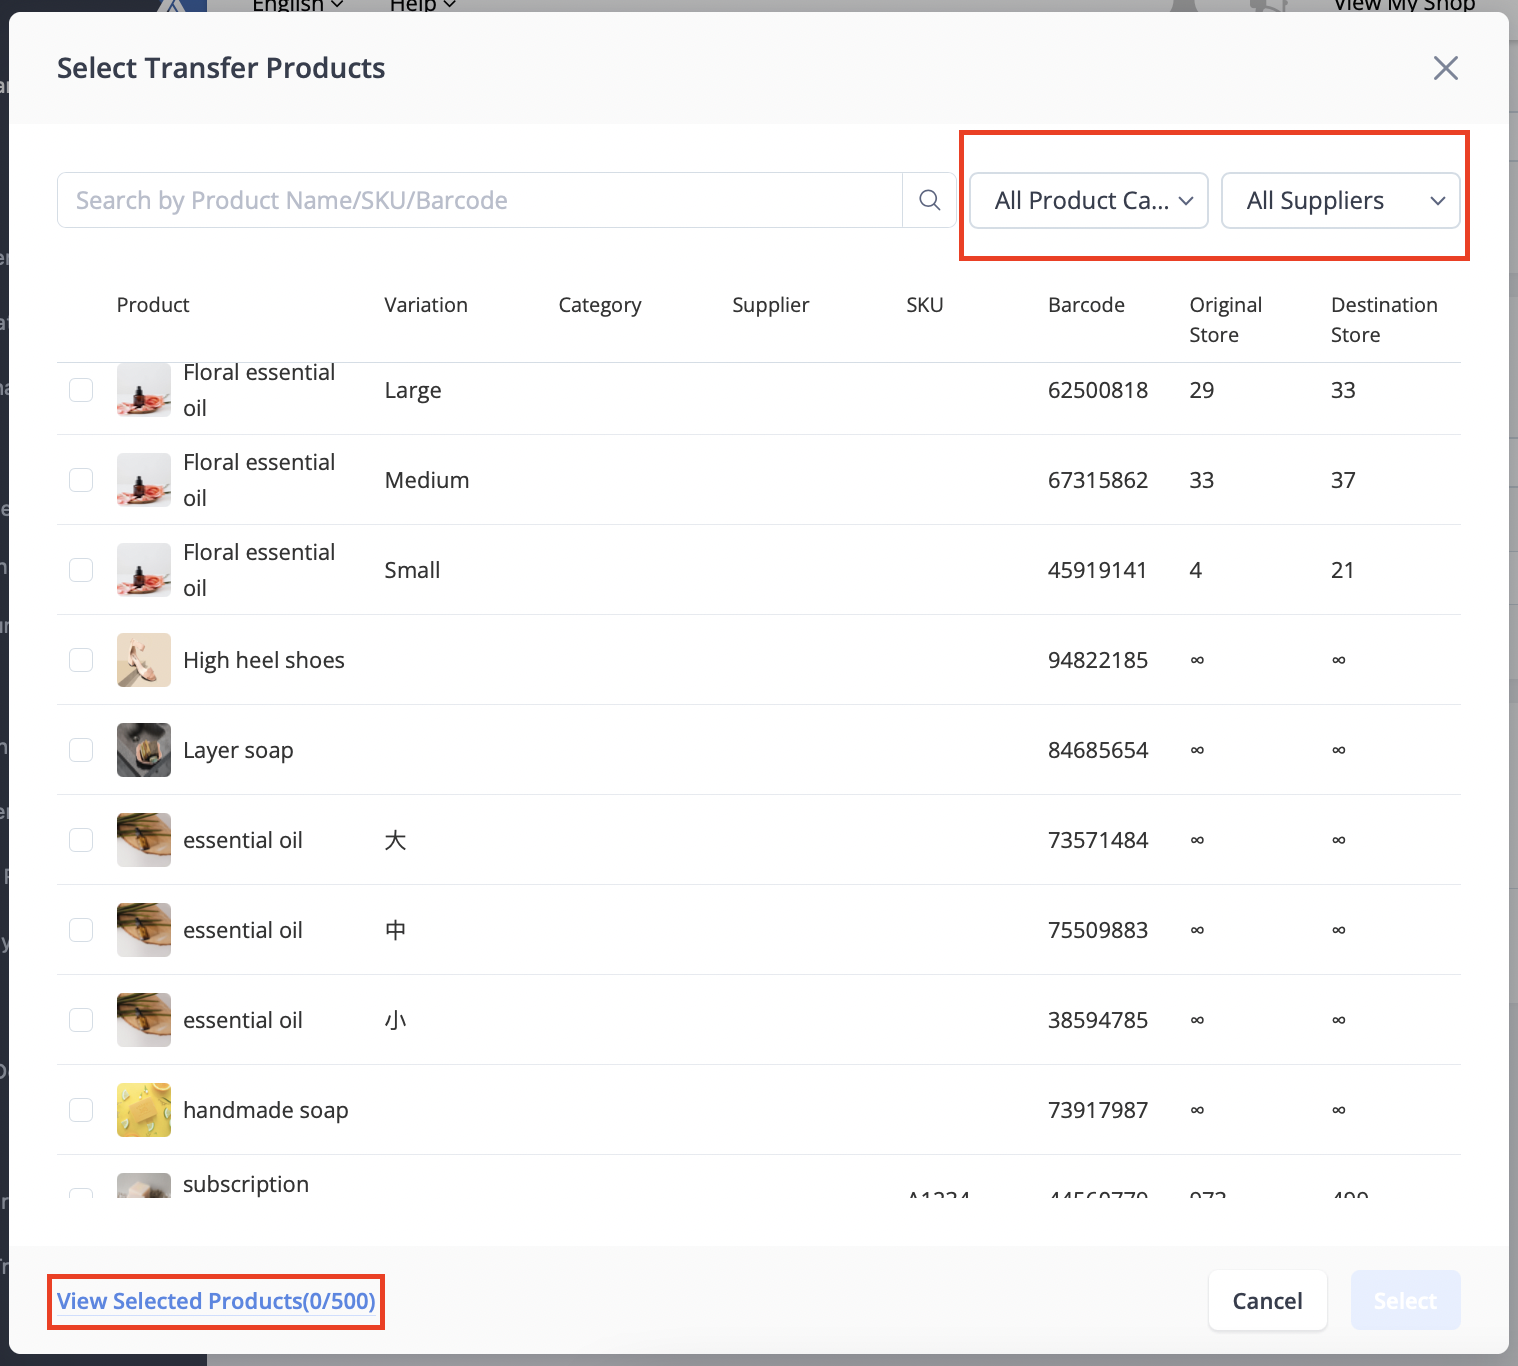
Task: Click barcode 73917987
Action: [1098, 1110]
